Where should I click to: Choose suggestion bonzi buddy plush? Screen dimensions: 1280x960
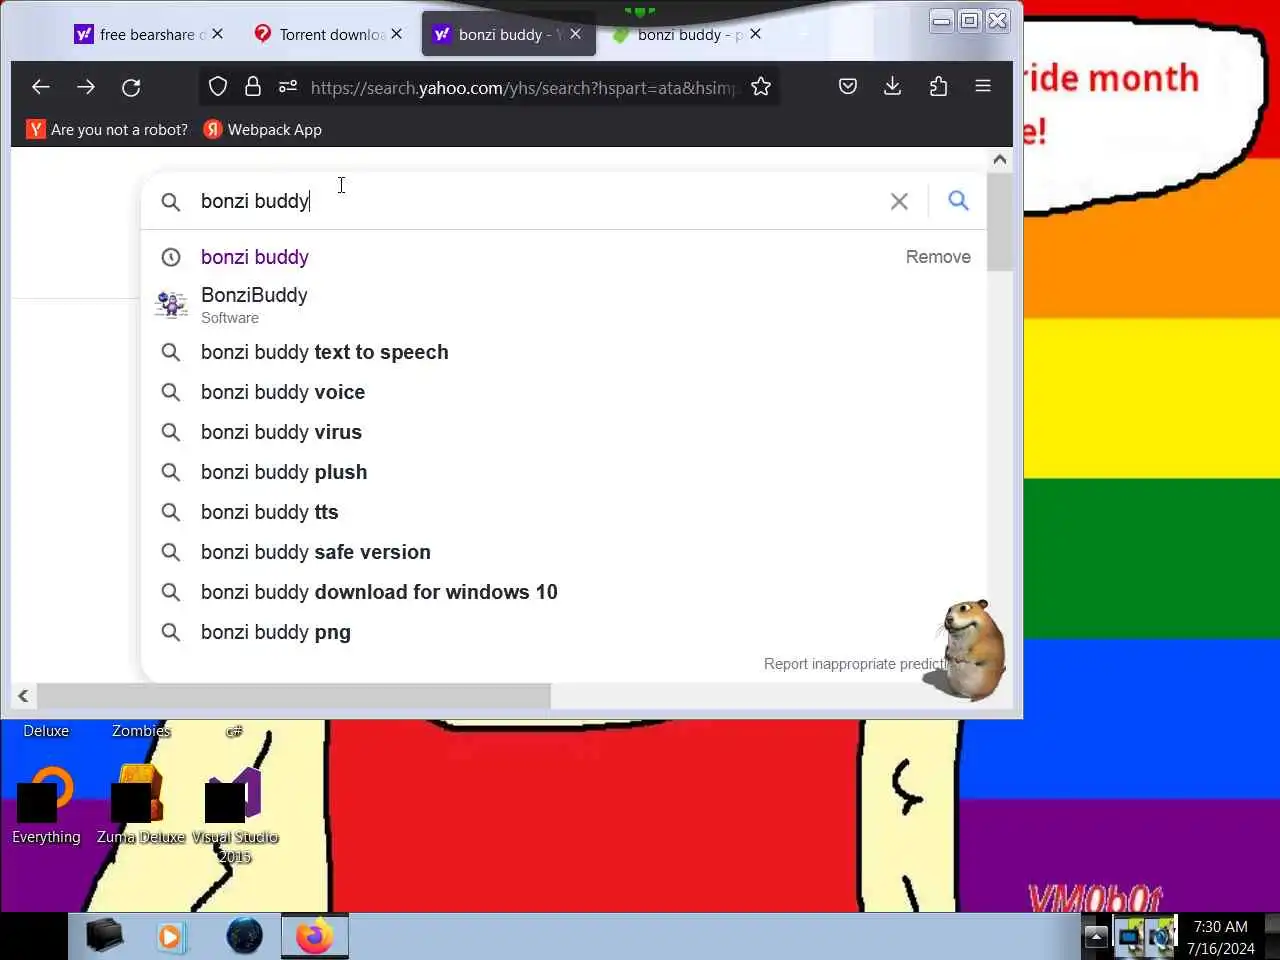tap(563, 472)
